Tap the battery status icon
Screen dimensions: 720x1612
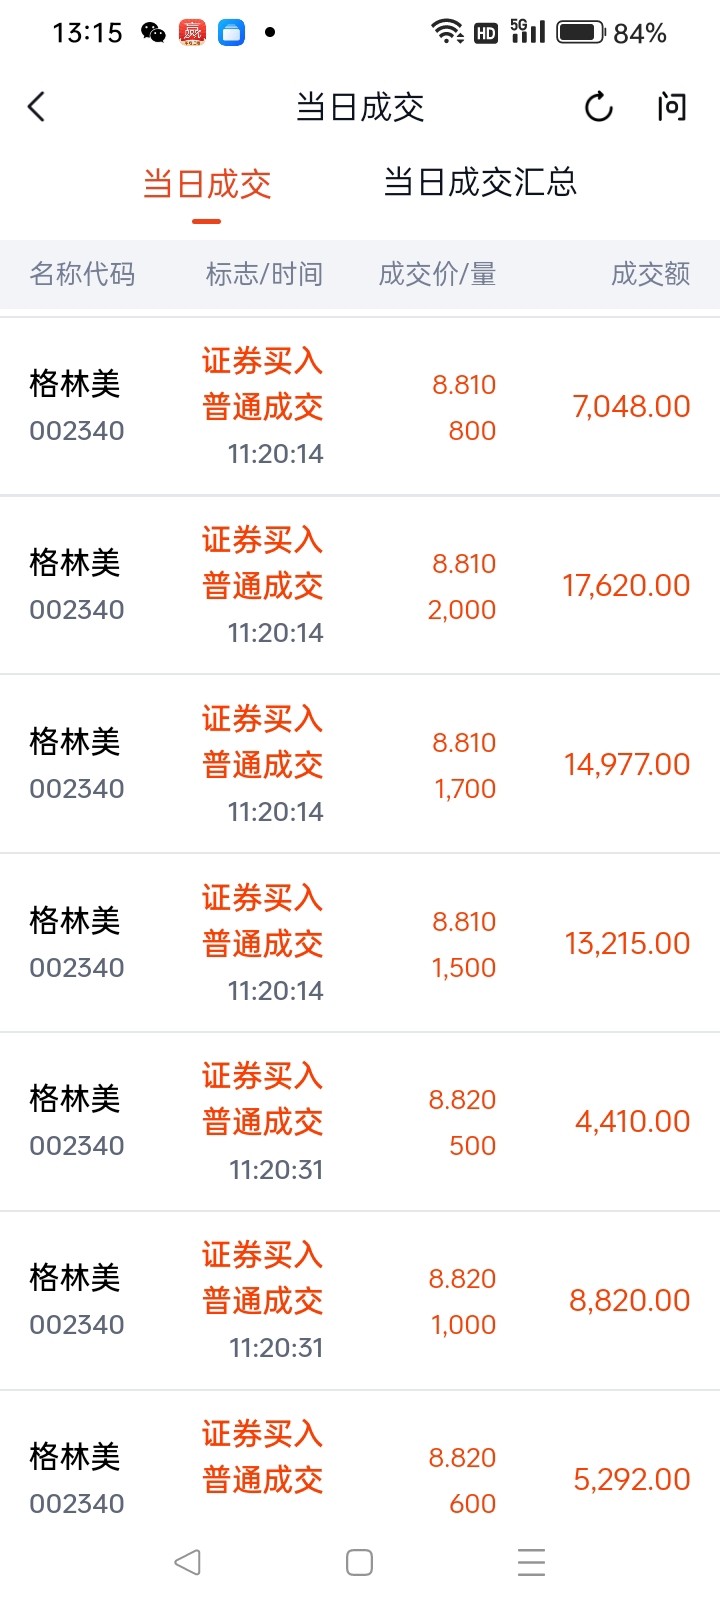point(581,33)
